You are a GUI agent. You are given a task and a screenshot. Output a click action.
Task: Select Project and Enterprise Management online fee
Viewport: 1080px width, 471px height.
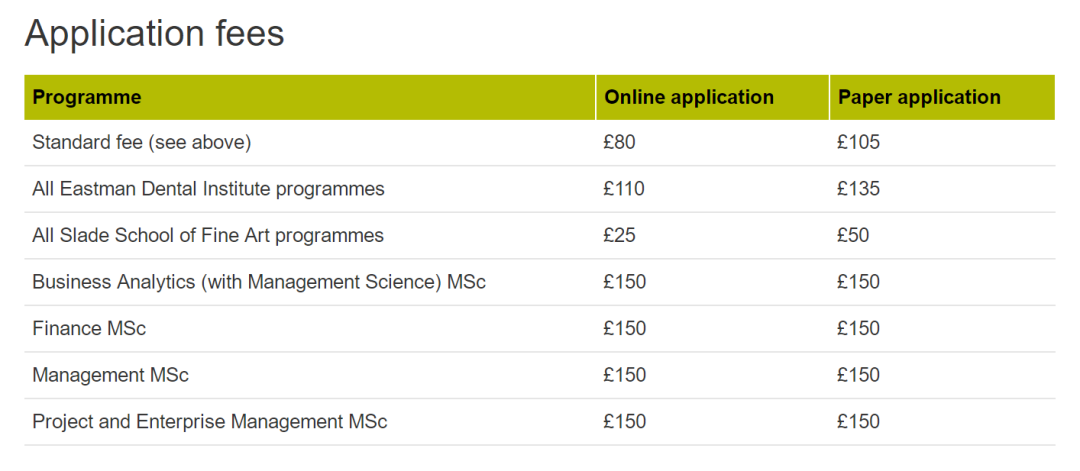click(x=624, y=421)
